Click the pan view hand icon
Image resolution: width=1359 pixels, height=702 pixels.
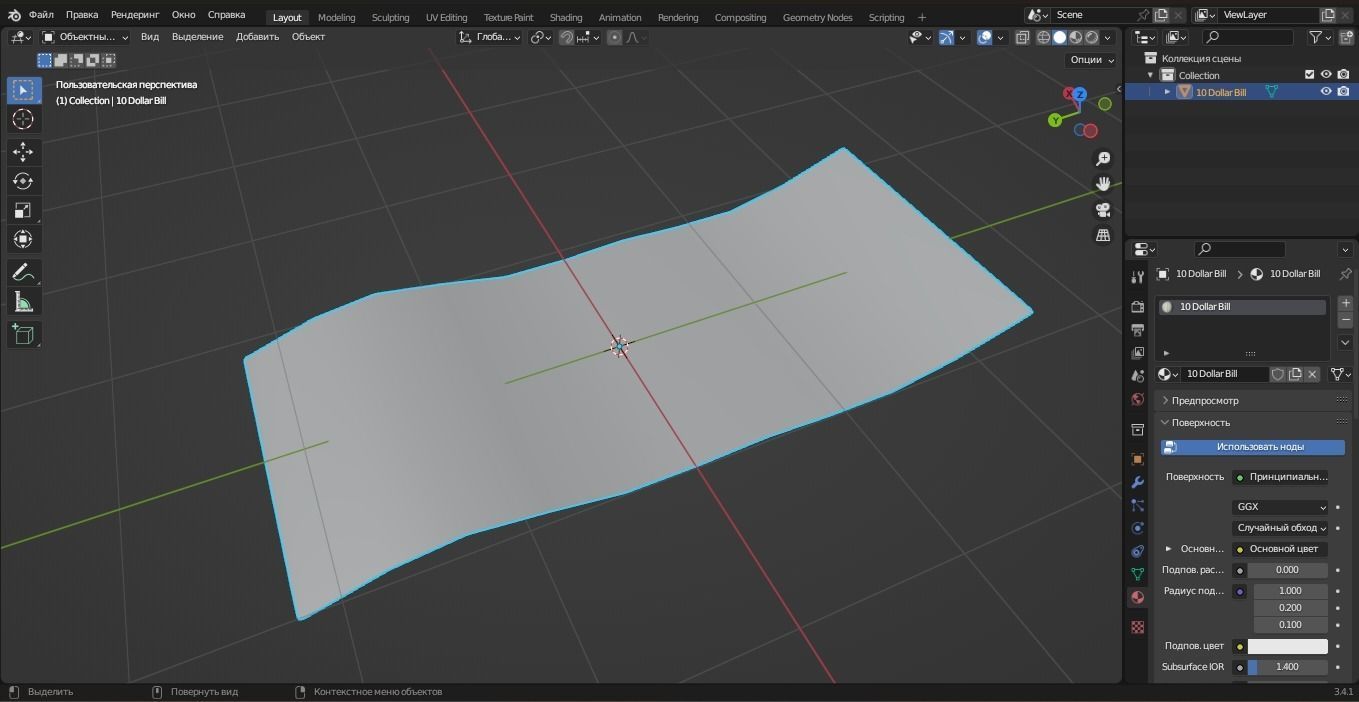click(1103, 184)
